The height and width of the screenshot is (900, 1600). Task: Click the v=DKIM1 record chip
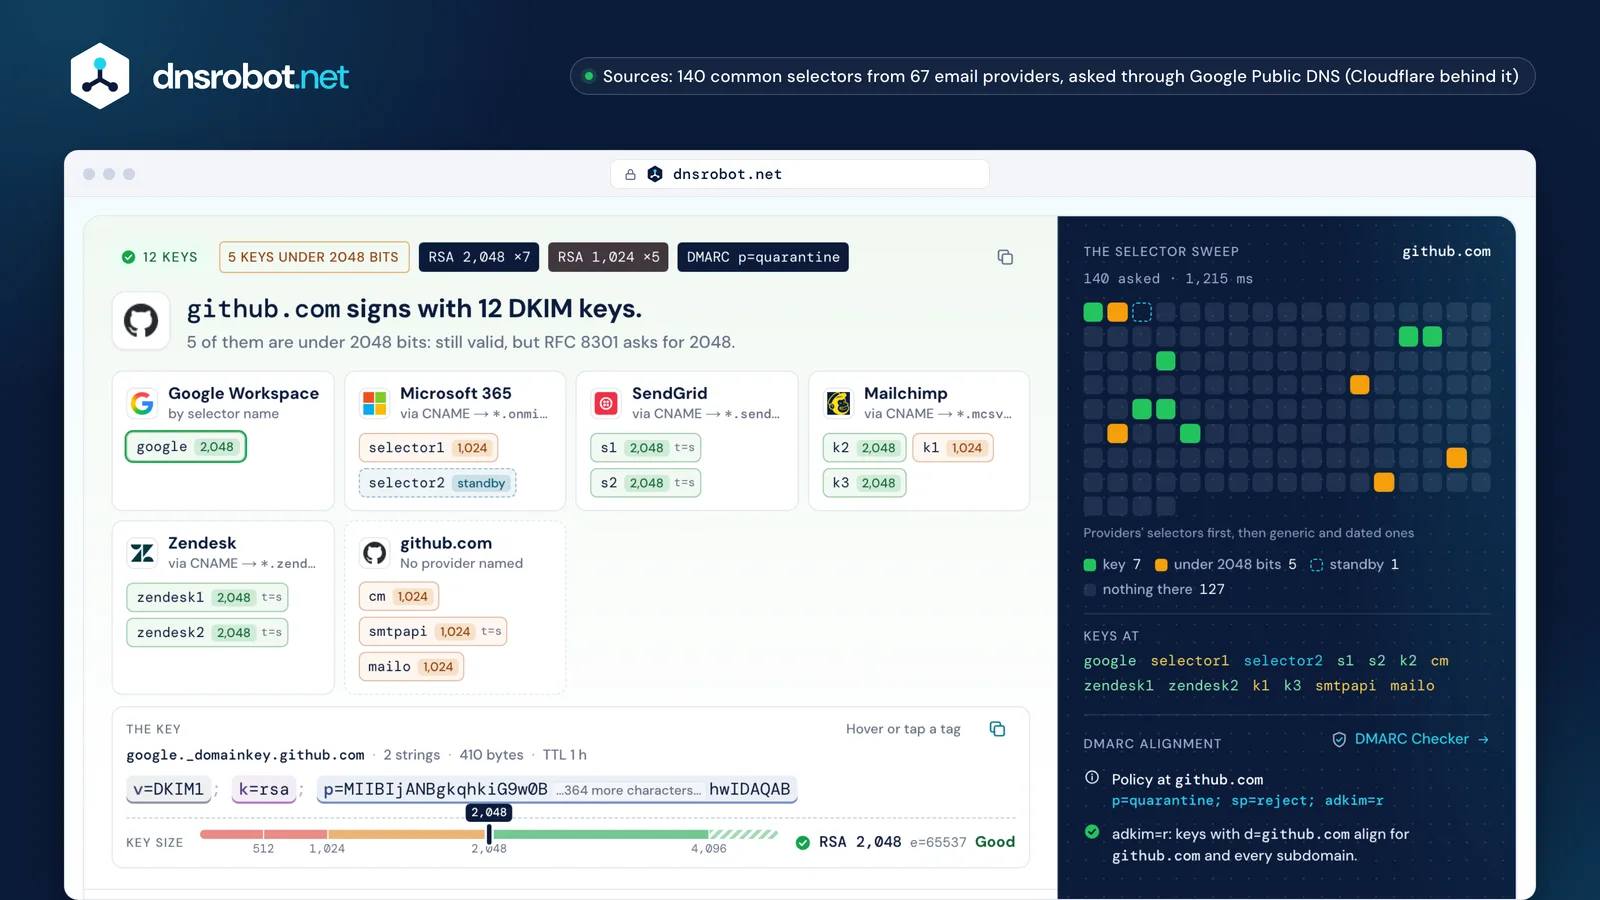(x=168, y=789)
